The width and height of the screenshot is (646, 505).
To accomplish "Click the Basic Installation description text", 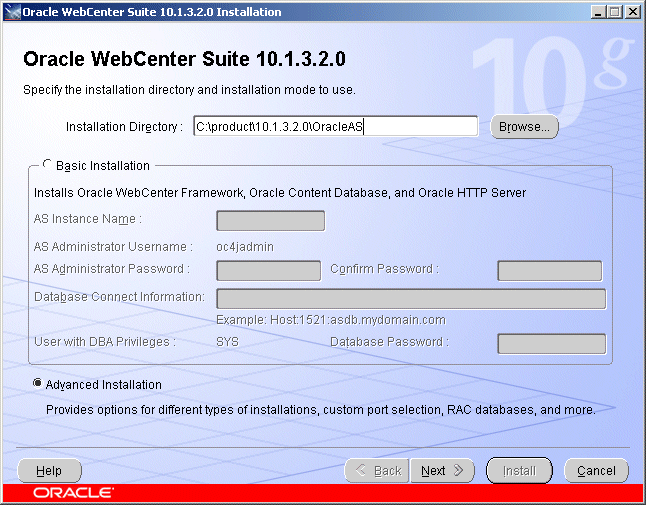I will tap(280, 193).
